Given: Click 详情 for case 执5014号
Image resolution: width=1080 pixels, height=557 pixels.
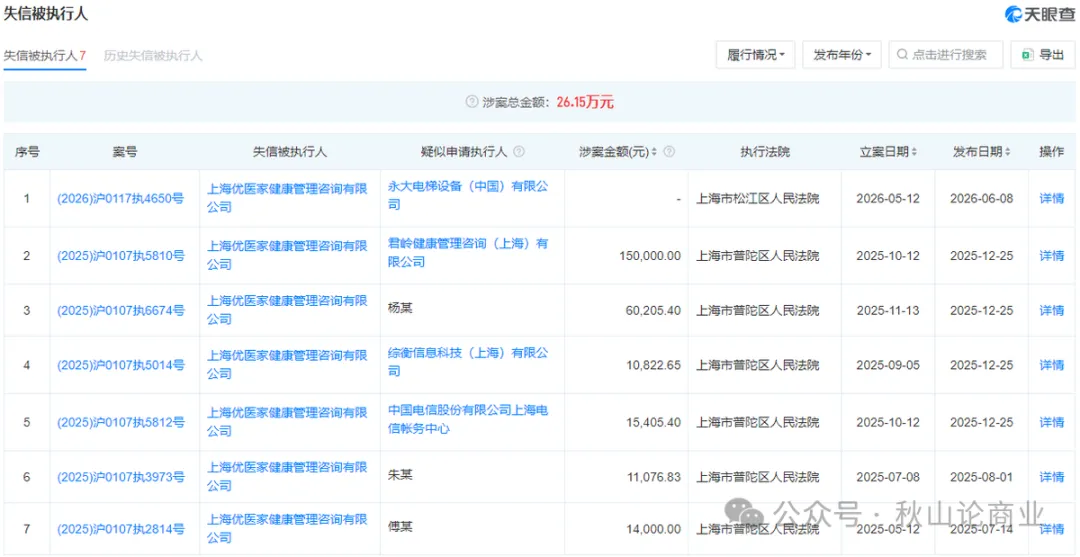Looking at the screenshot, I should (1052, 365).
